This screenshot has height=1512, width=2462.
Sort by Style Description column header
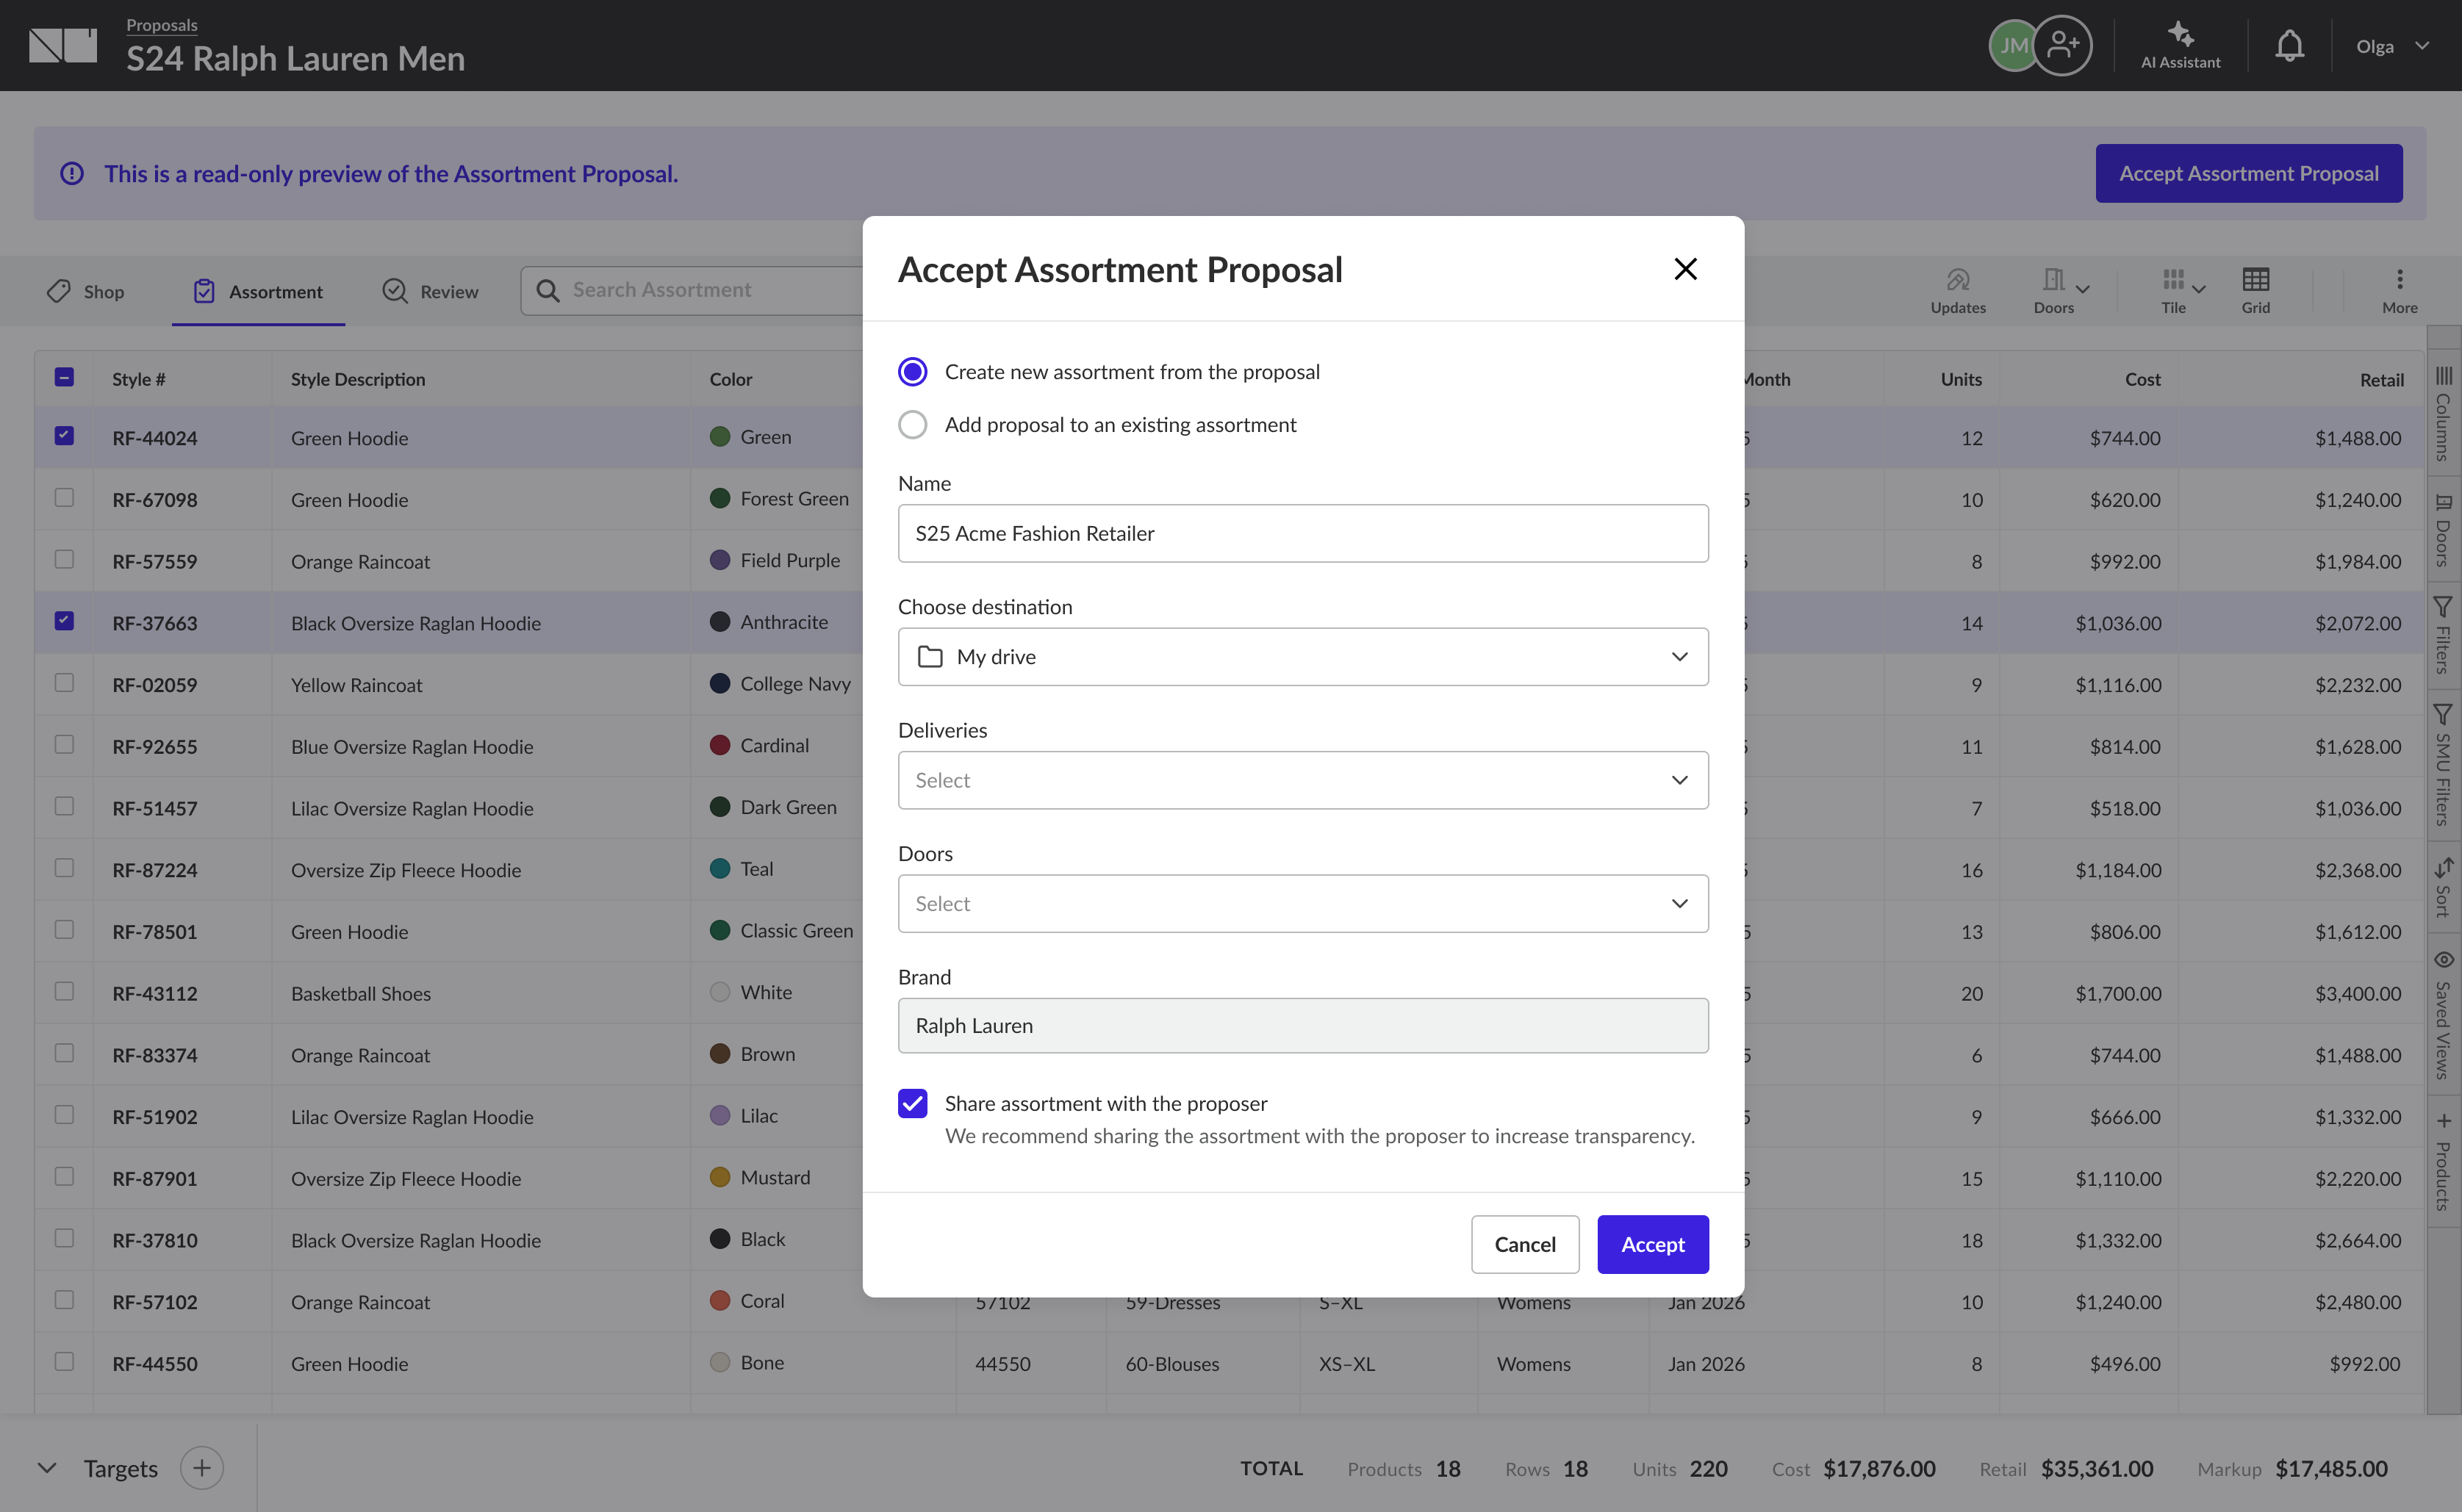coord(358,379)
